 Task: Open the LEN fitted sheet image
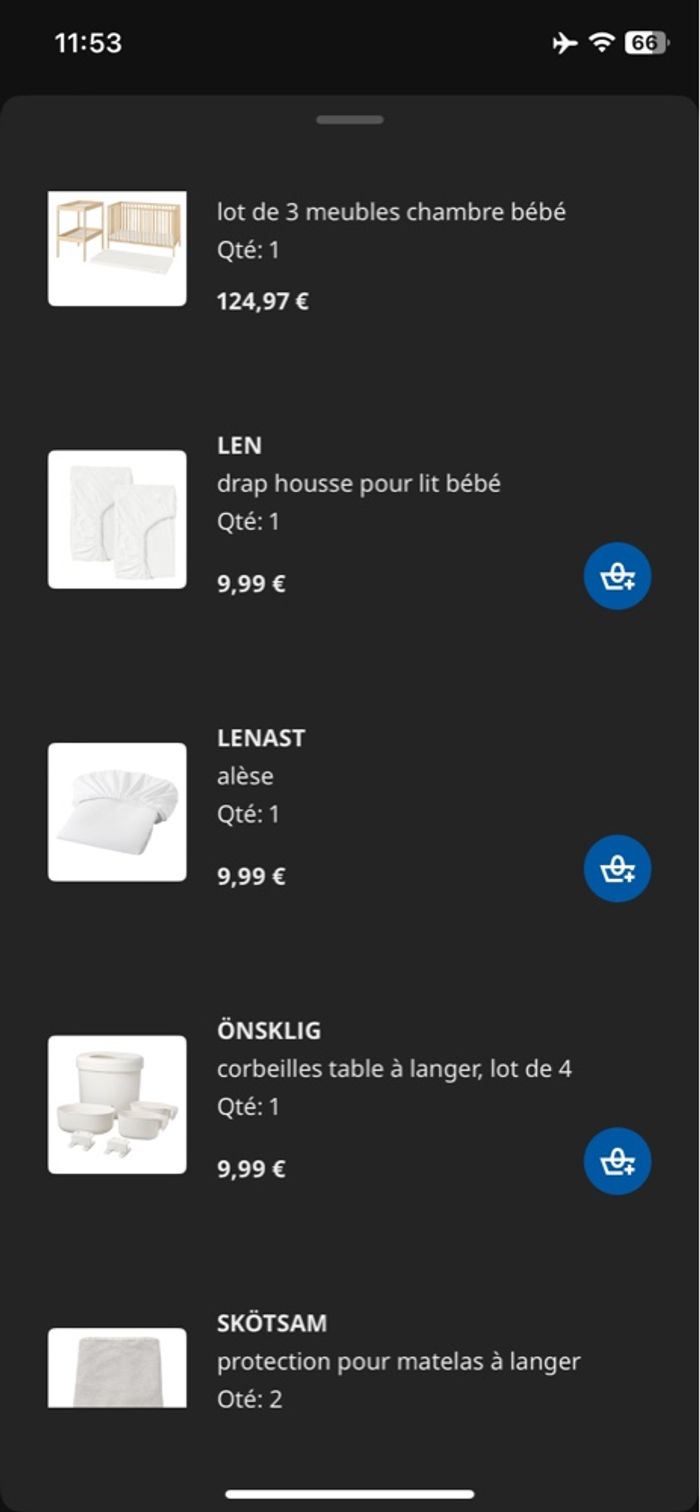117,519
